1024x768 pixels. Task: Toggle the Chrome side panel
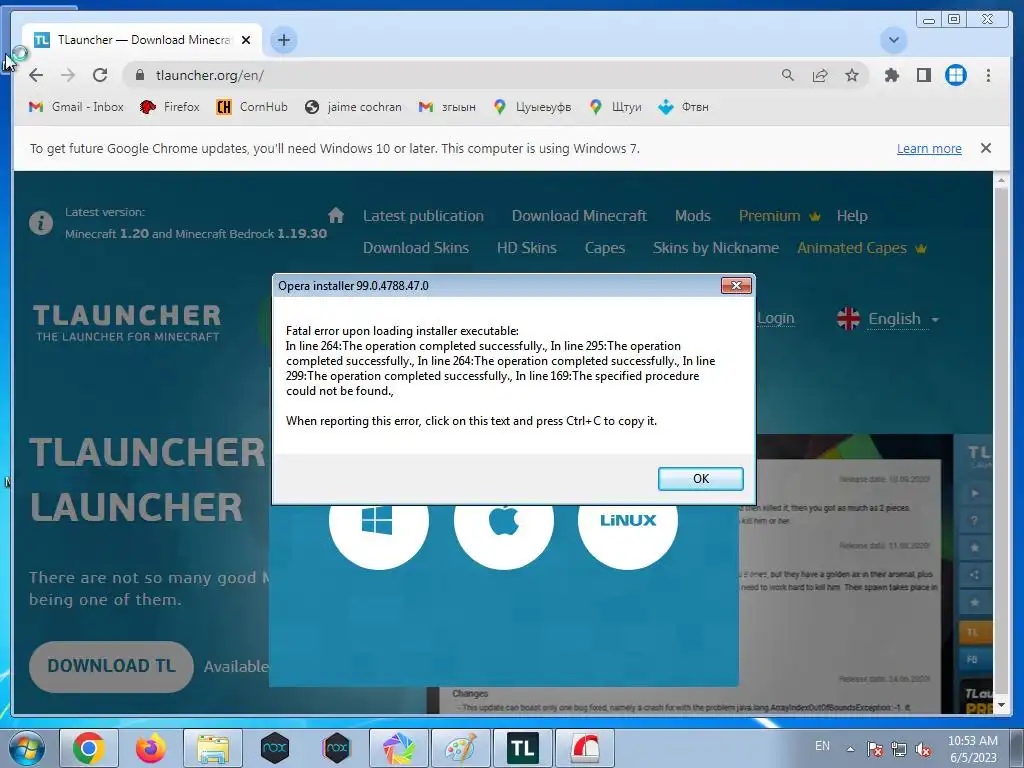tap(923, 75)
